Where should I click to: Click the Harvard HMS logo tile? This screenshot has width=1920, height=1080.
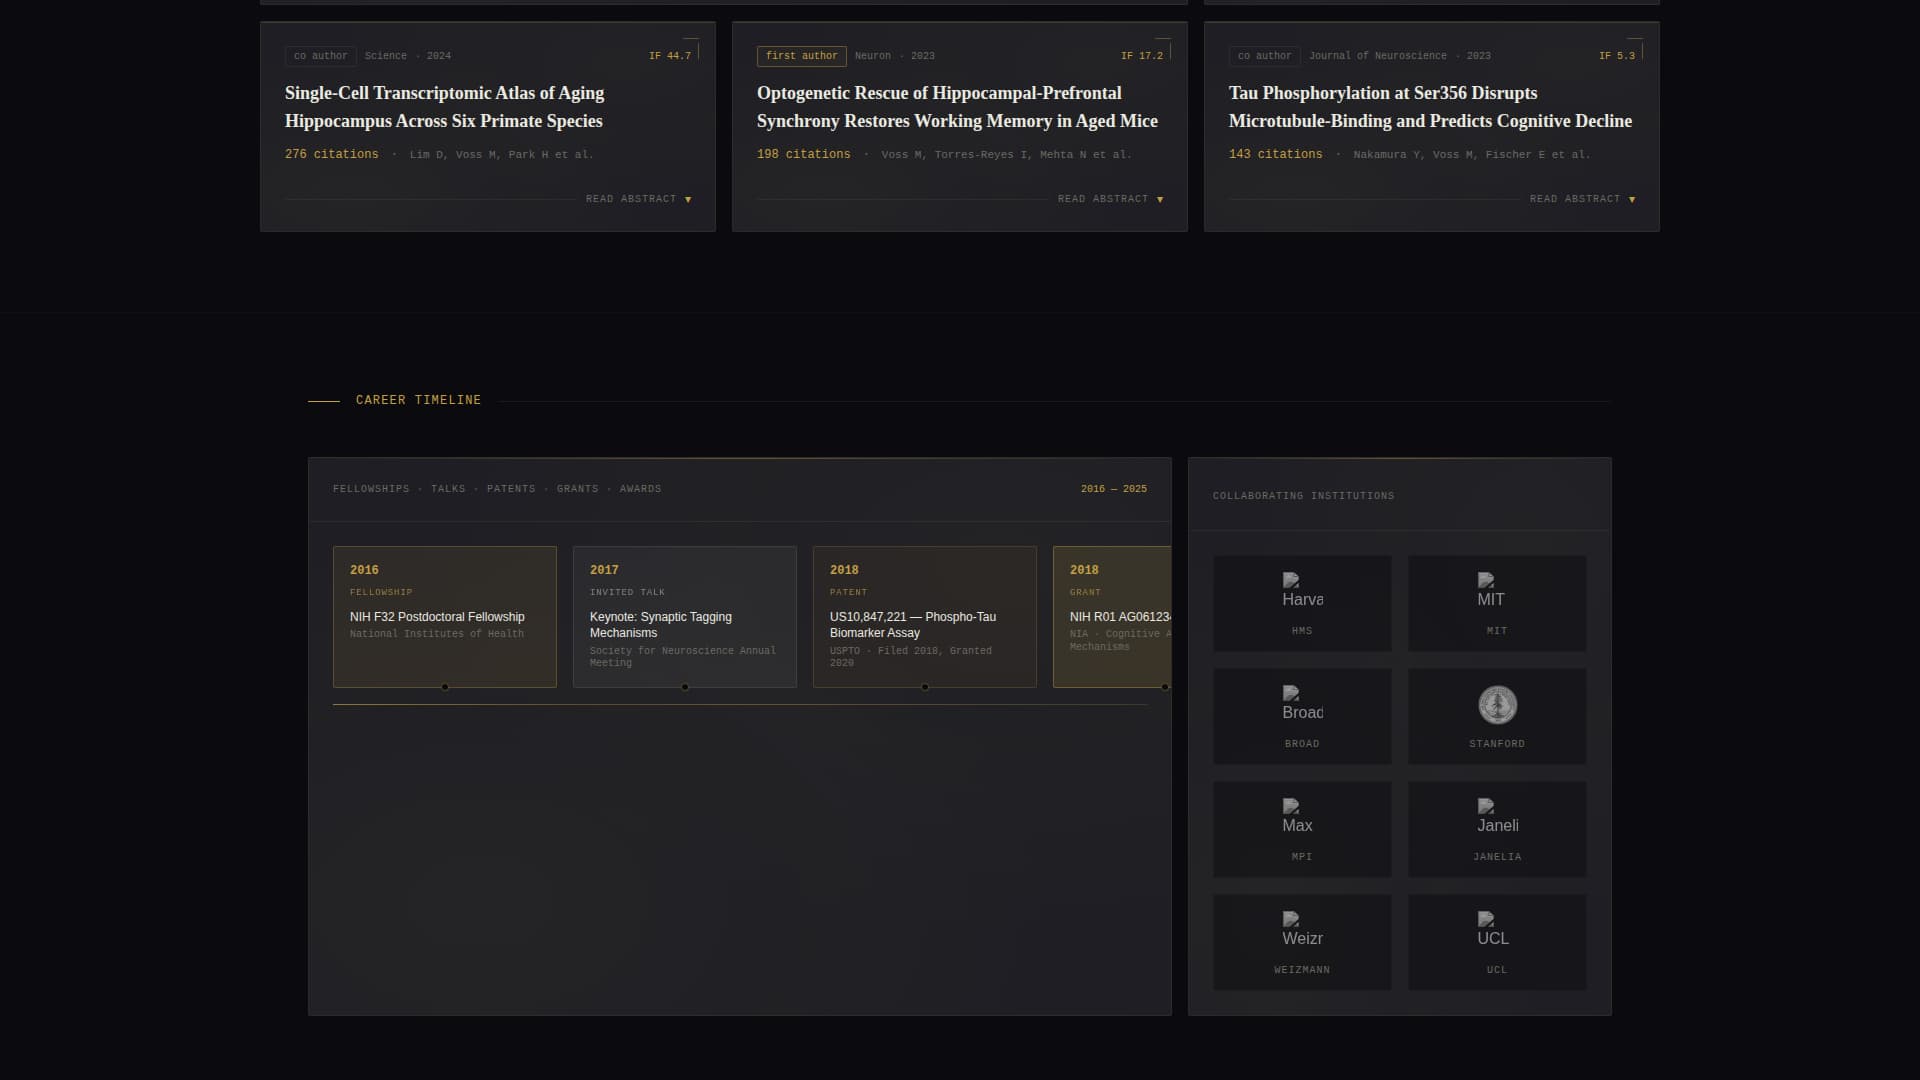click(x=1302, y=602)
